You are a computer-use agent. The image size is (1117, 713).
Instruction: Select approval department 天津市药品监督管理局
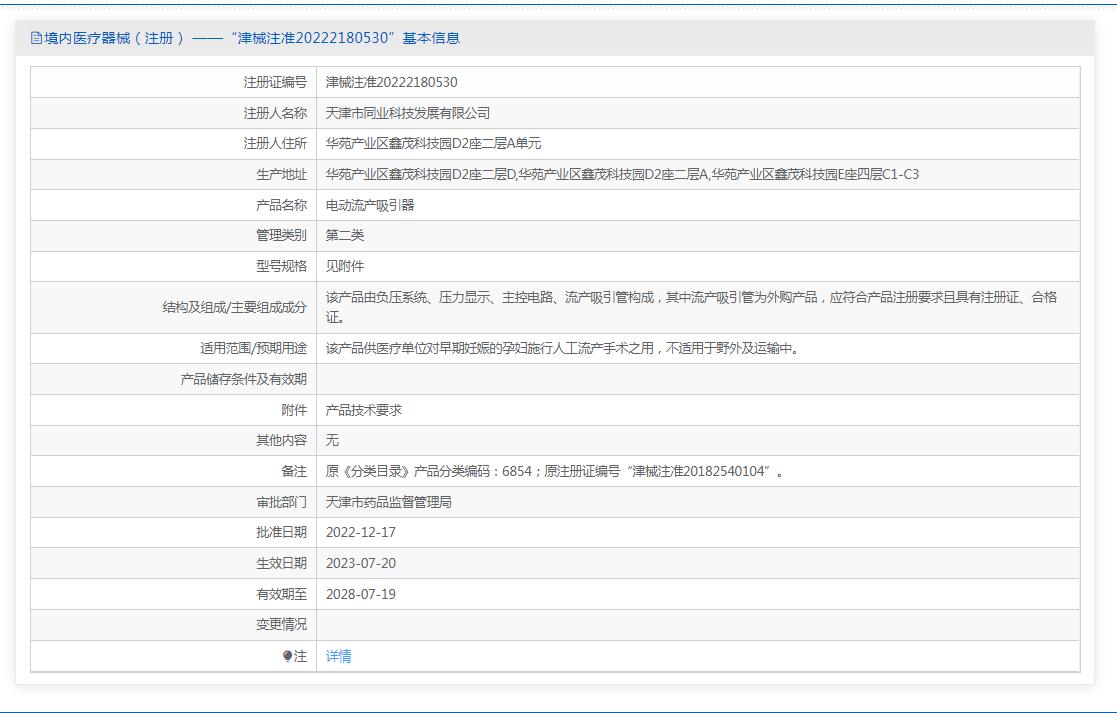coord(389,502)
